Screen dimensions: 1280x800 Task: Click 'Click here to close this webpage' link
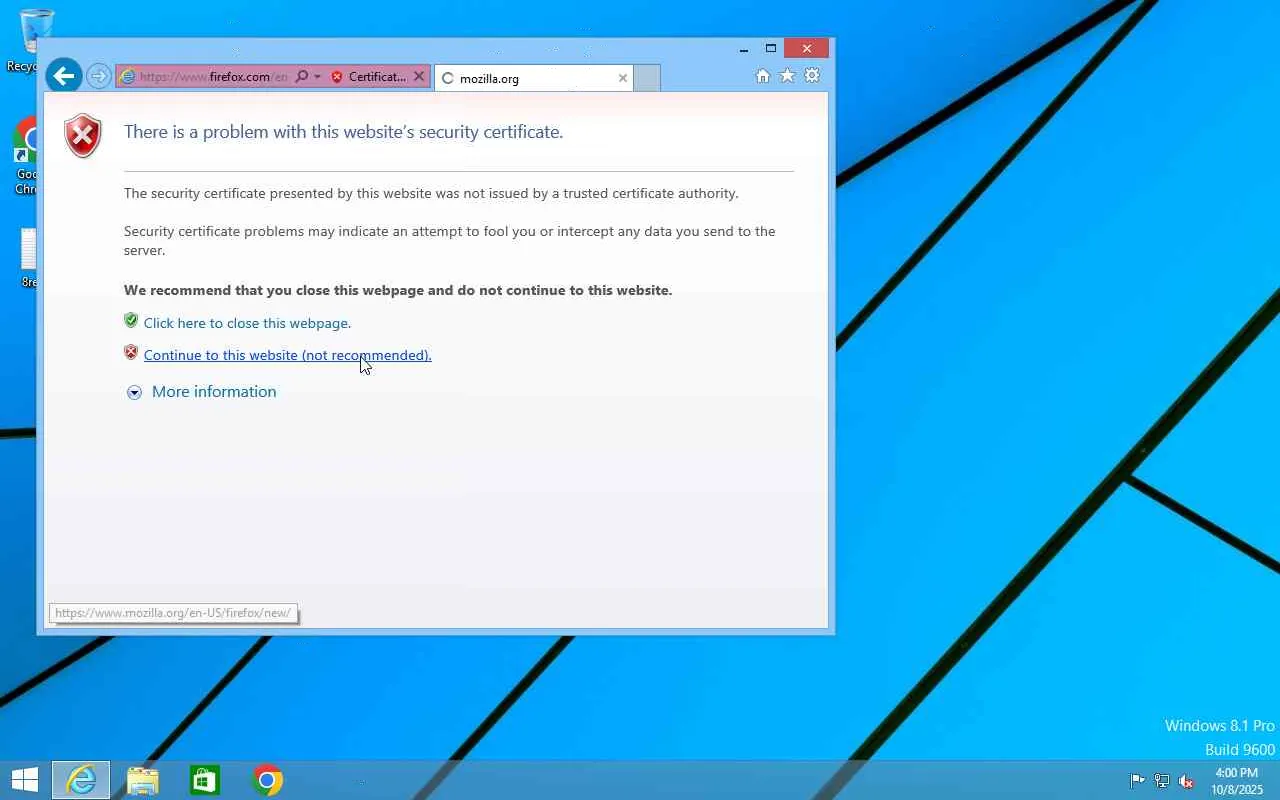pos(247,323)
